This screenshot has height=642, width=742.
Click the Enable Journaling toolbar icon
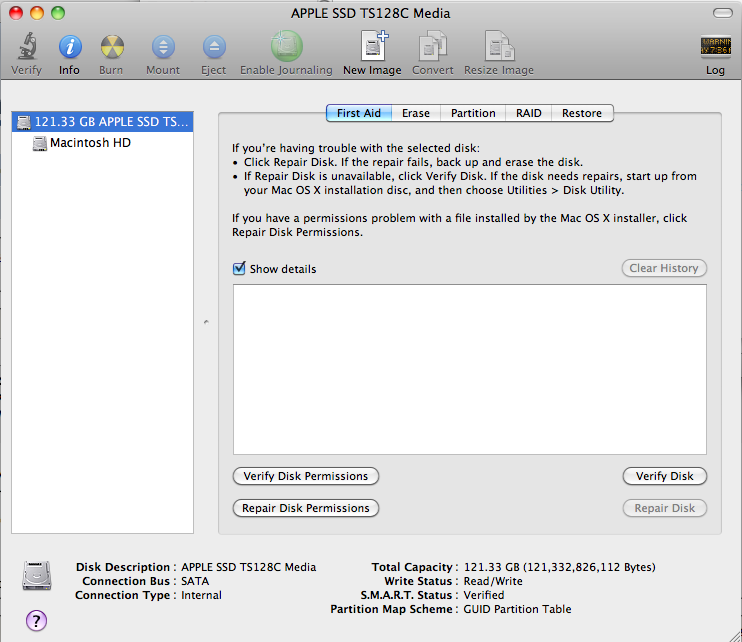point(286,46)
